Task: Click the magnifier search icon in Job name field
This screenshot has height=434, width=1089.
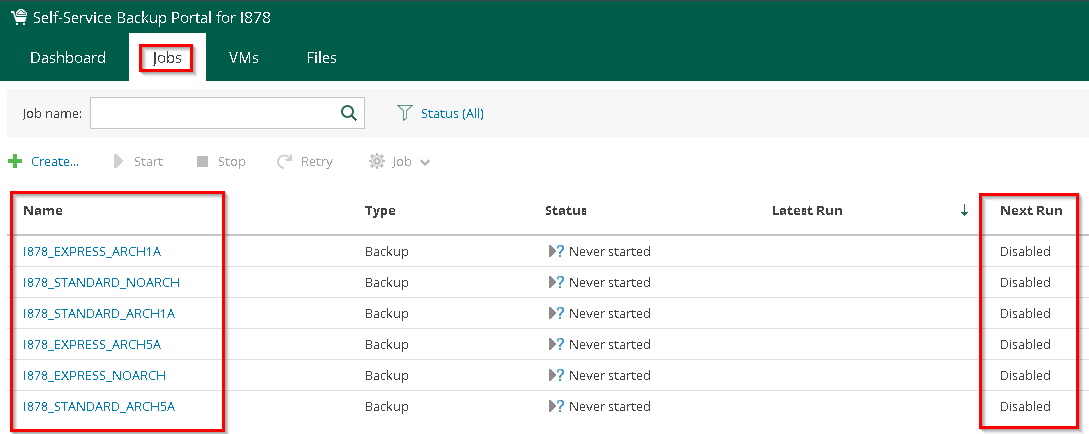Action: point(349,113)
